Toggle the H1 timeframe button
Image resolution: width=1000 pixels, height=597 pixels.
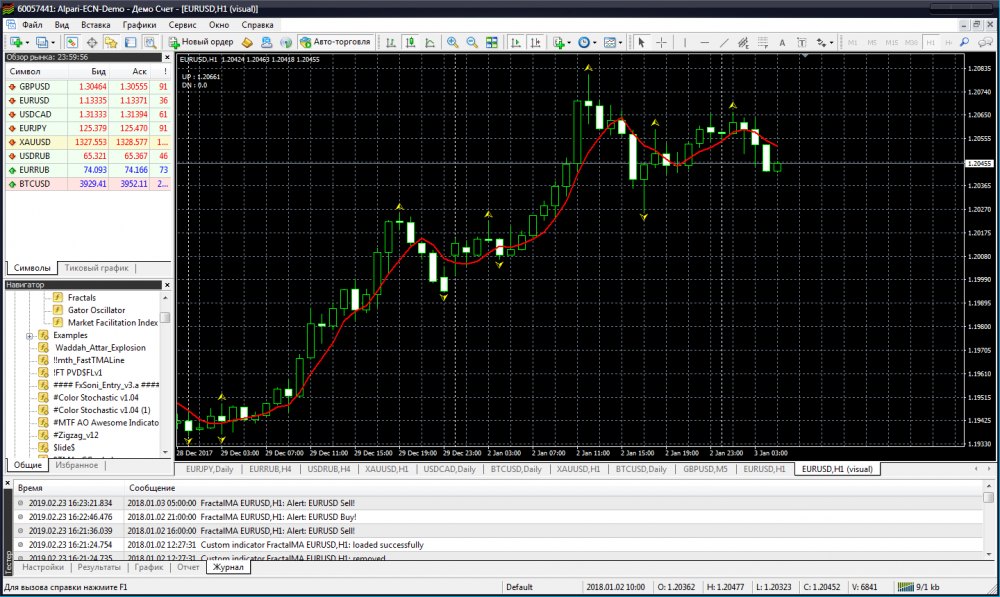click(930, 42)
